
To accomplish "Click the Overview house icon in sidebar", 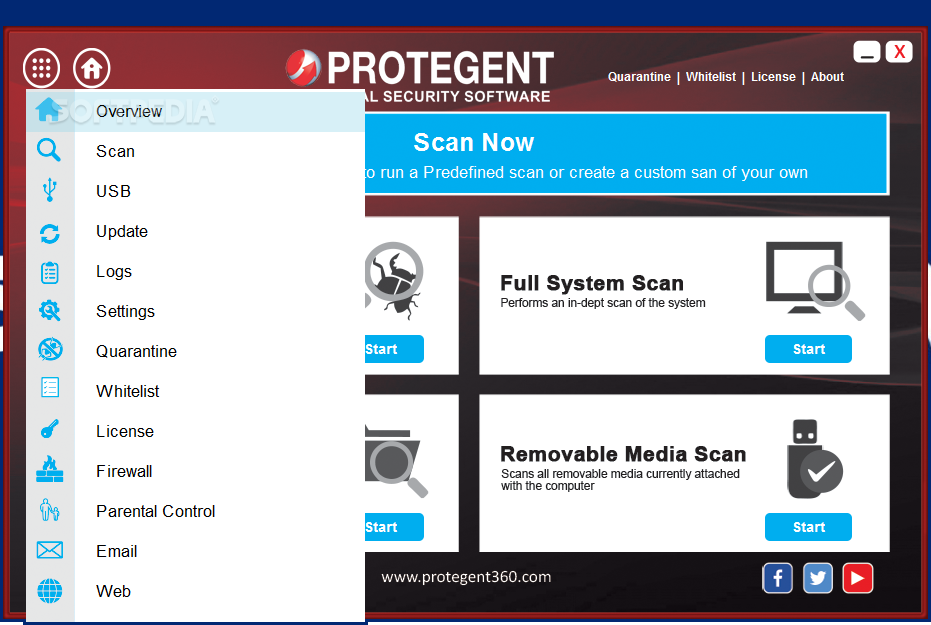I will coord(48,110).
